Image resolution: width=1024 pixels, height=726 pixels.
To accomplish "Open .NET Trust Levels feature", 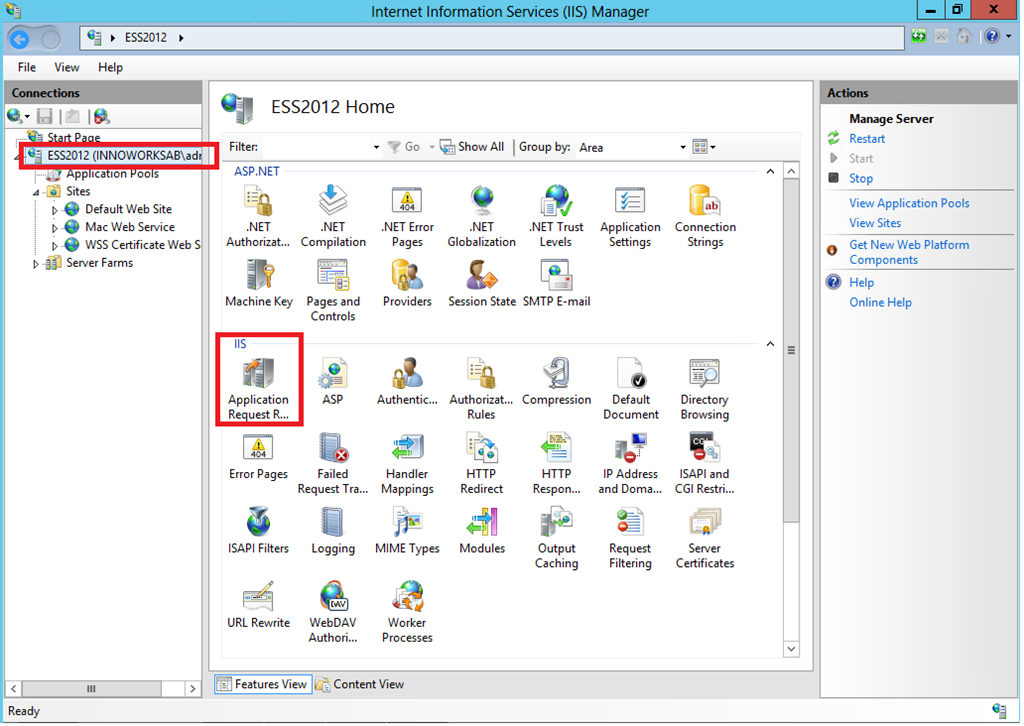I will [x=556, y=216].
